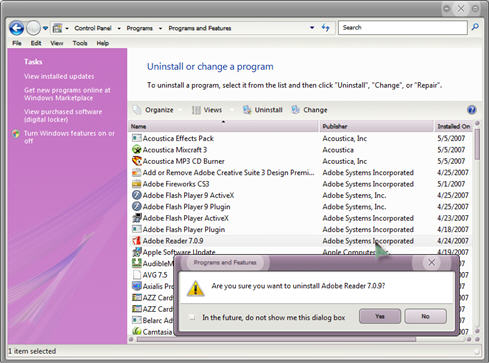This screenshot has width=489, height=363.
Task: Select Acoustica Effects Pack icon
Action: pyautogui.click(x=137, y=138)
